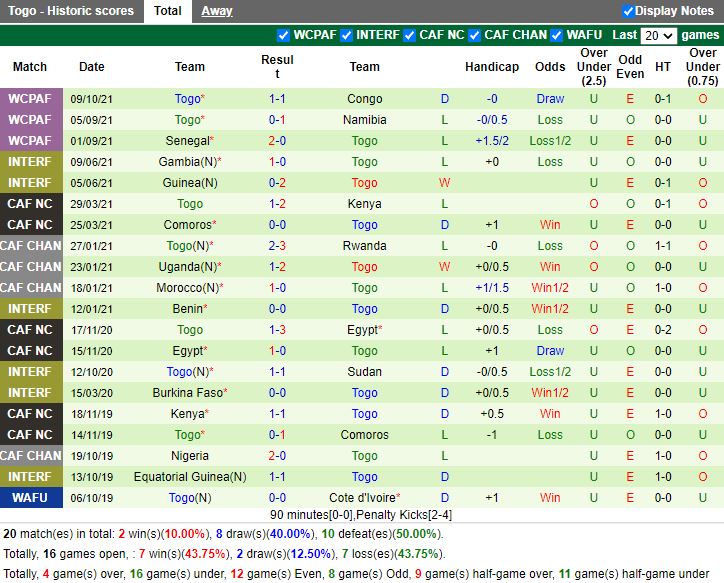Open Uganda(N) team link

188,267
